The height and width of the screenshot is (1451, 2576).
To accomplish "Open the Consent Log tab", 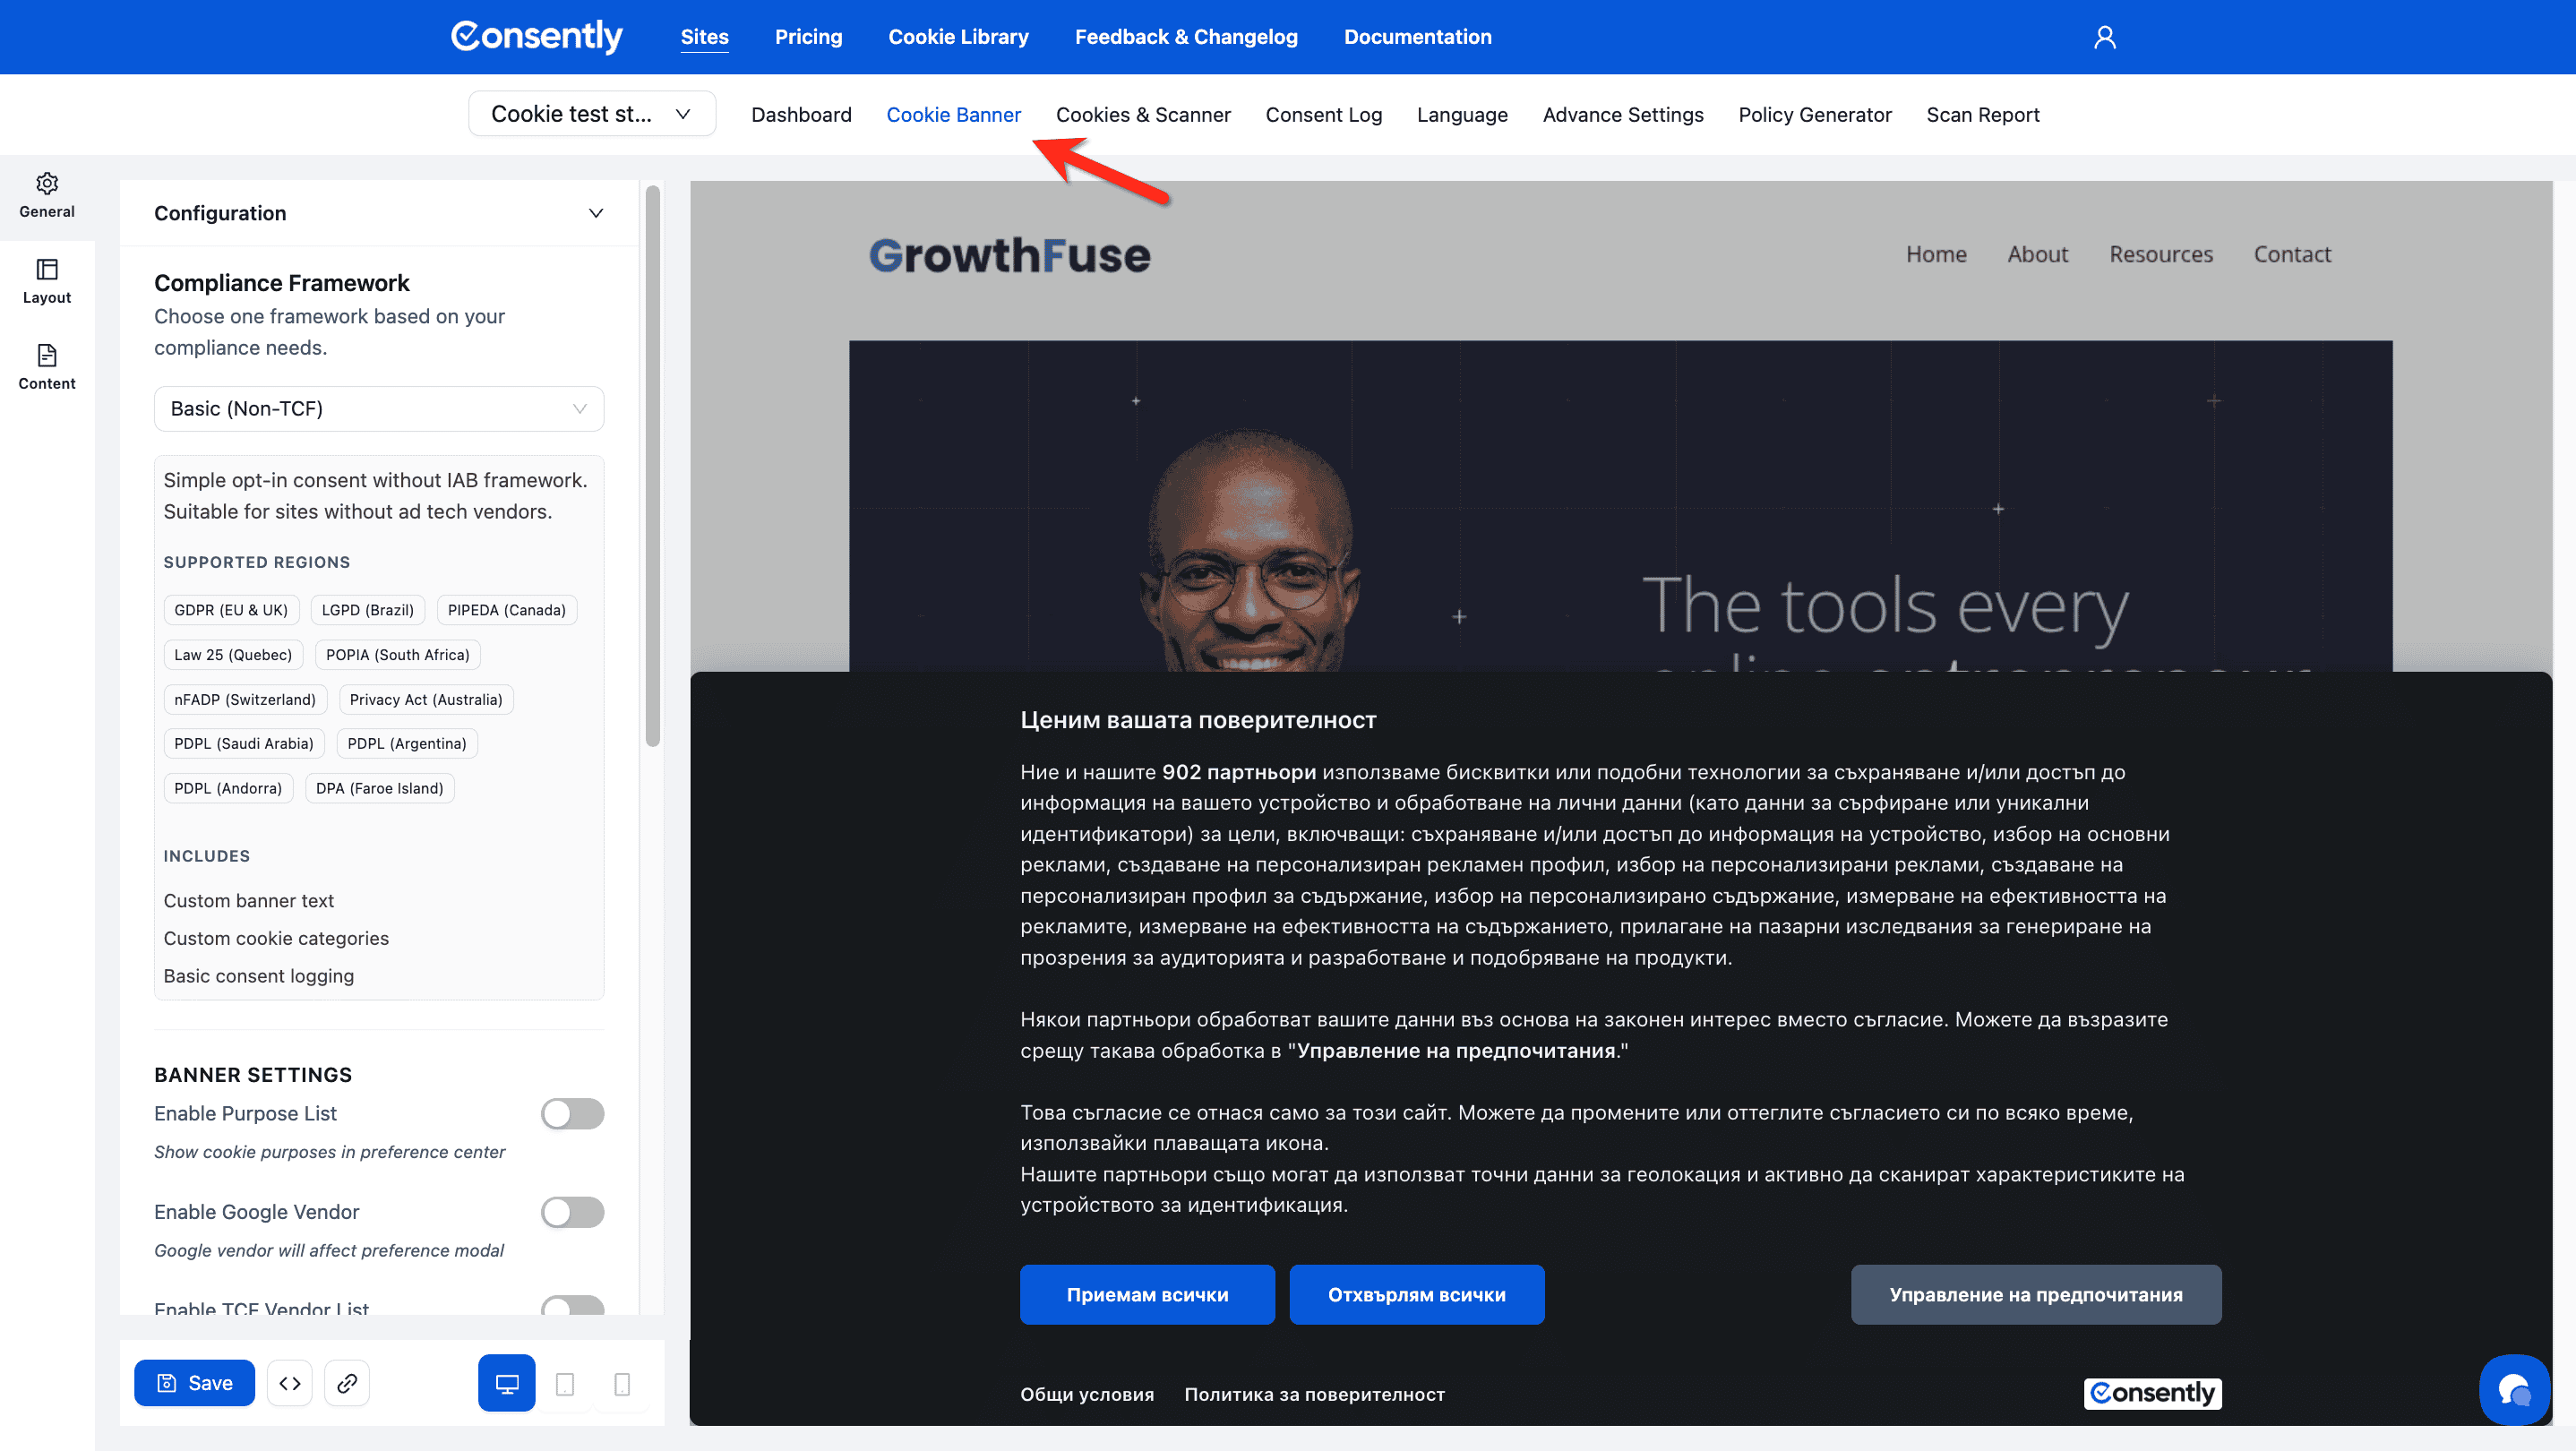I will (1323, 114).
